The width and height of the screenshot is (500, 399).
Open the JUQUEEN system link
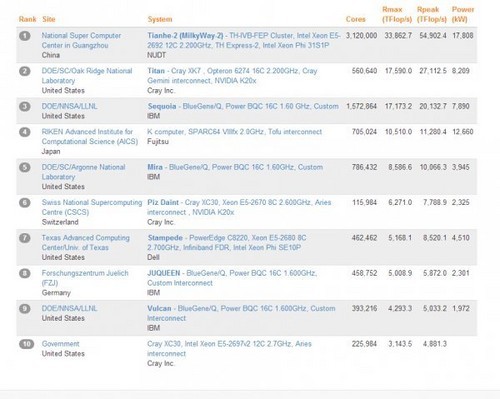[x=232, y=278]
